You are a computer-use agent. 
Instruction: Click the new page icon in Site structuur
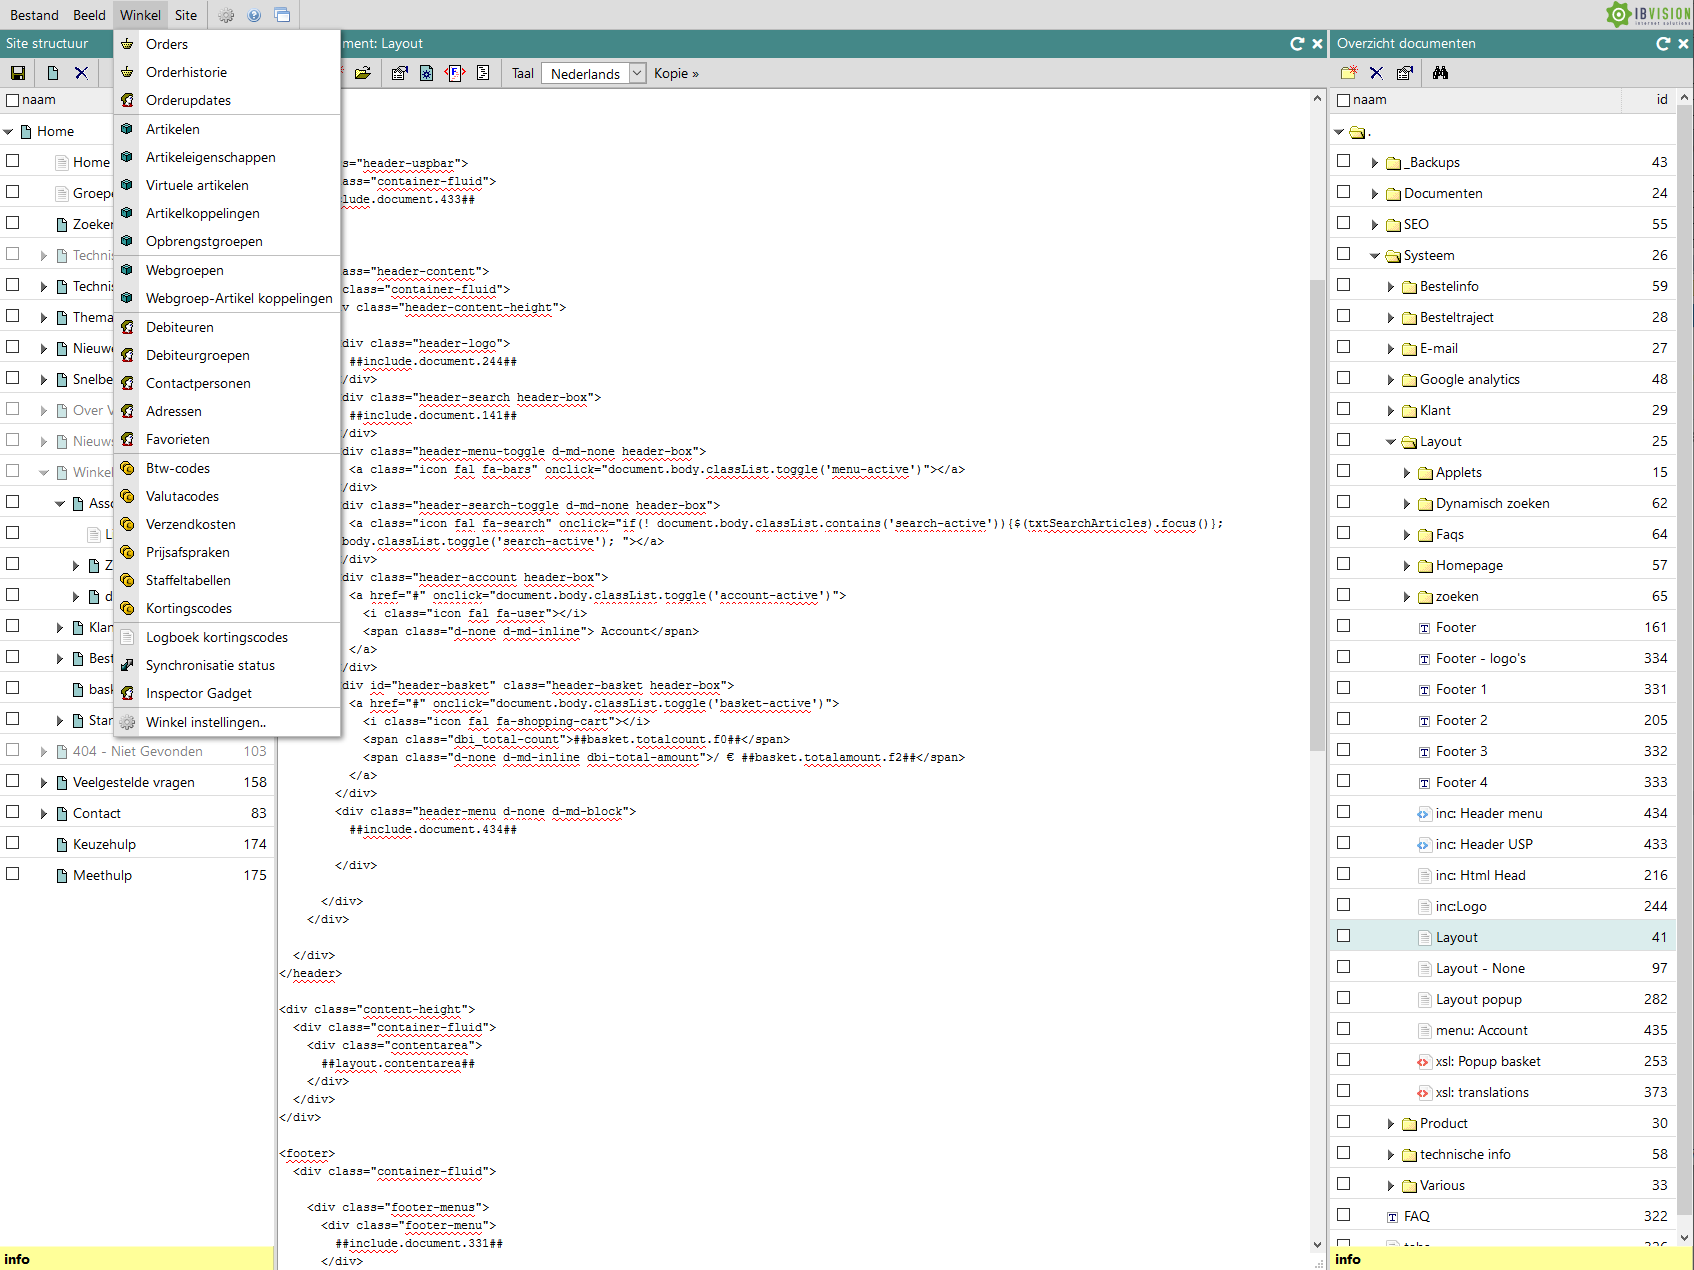pyautogui.click(x=53, y=73)
